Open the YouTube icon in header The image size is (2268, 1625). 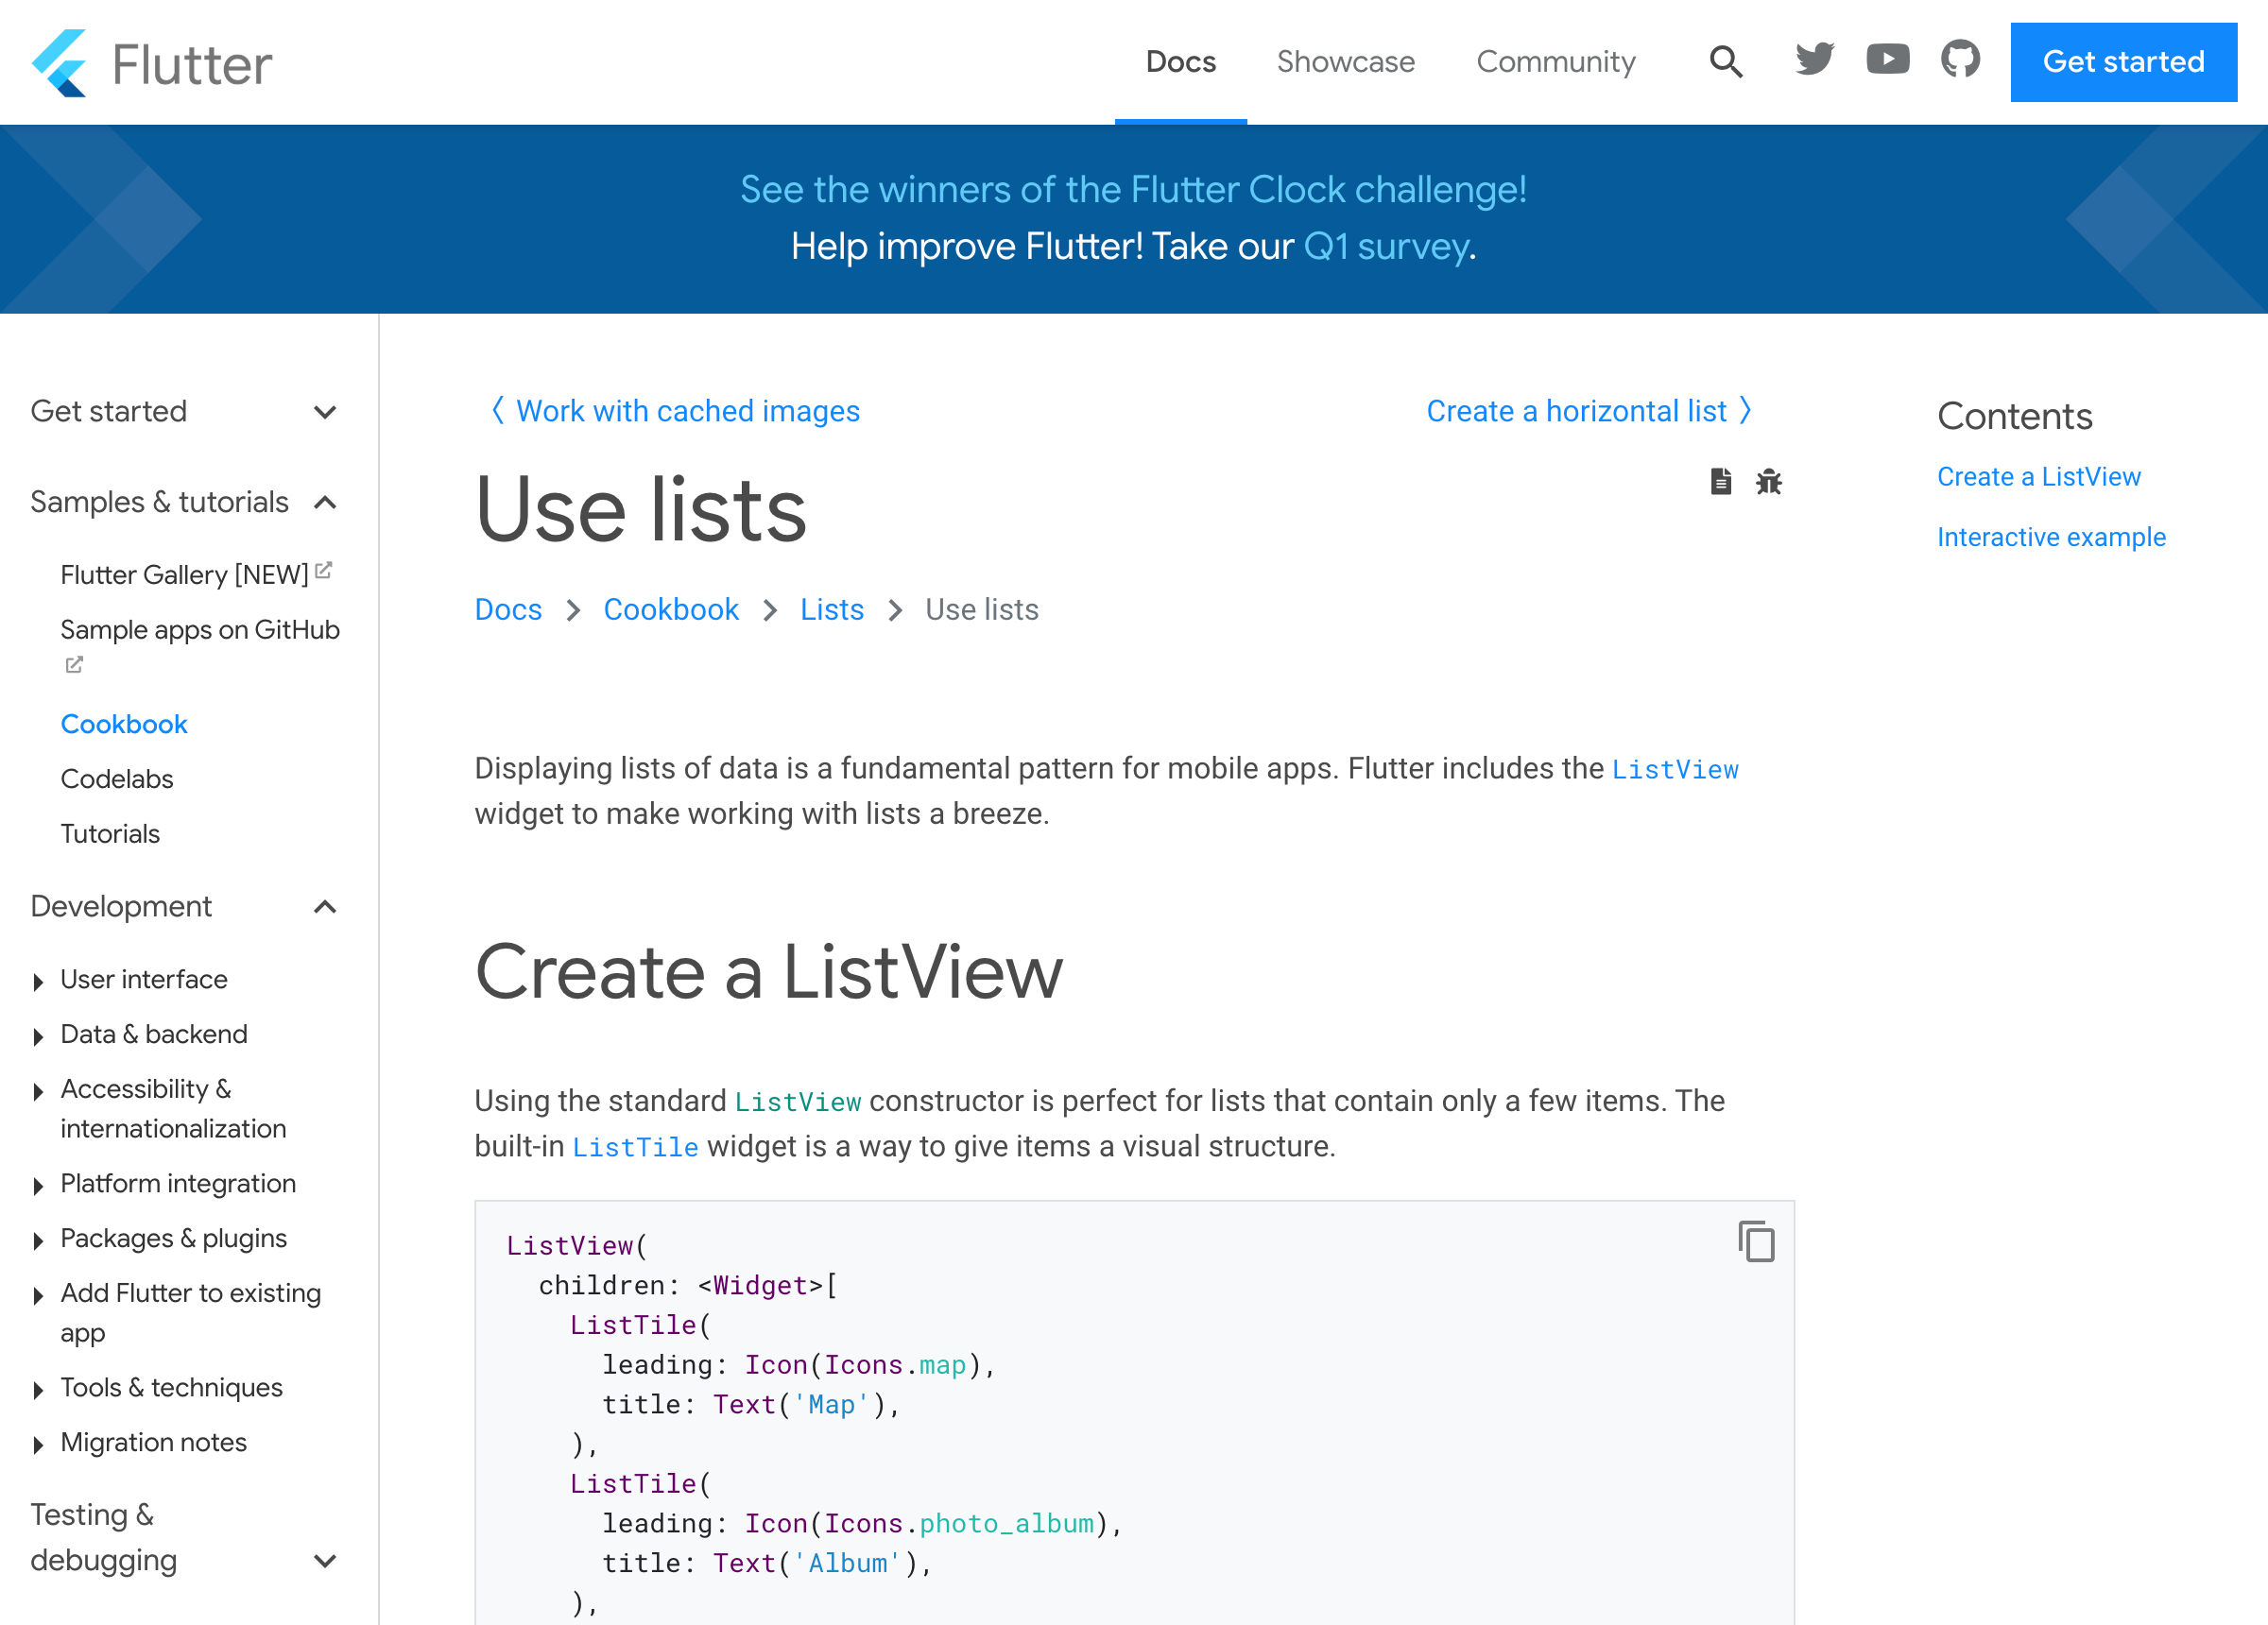[1887, 60]
